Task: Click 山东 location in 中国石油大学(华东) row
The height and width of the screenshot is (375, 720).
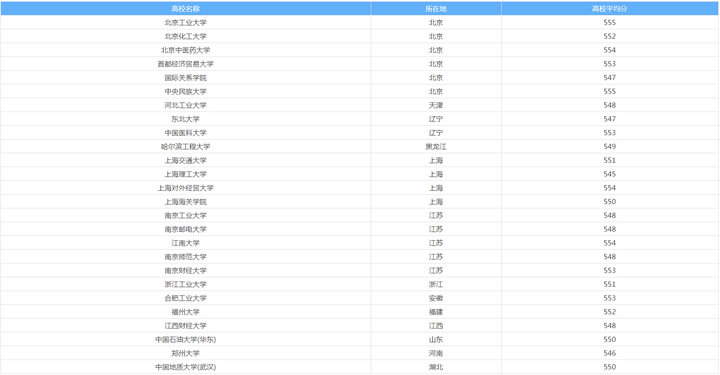Action: click(436, 339)
